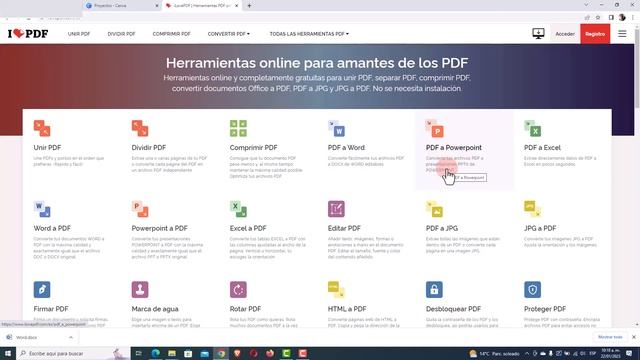Open the PDF a JPG icon

(434, 209)
